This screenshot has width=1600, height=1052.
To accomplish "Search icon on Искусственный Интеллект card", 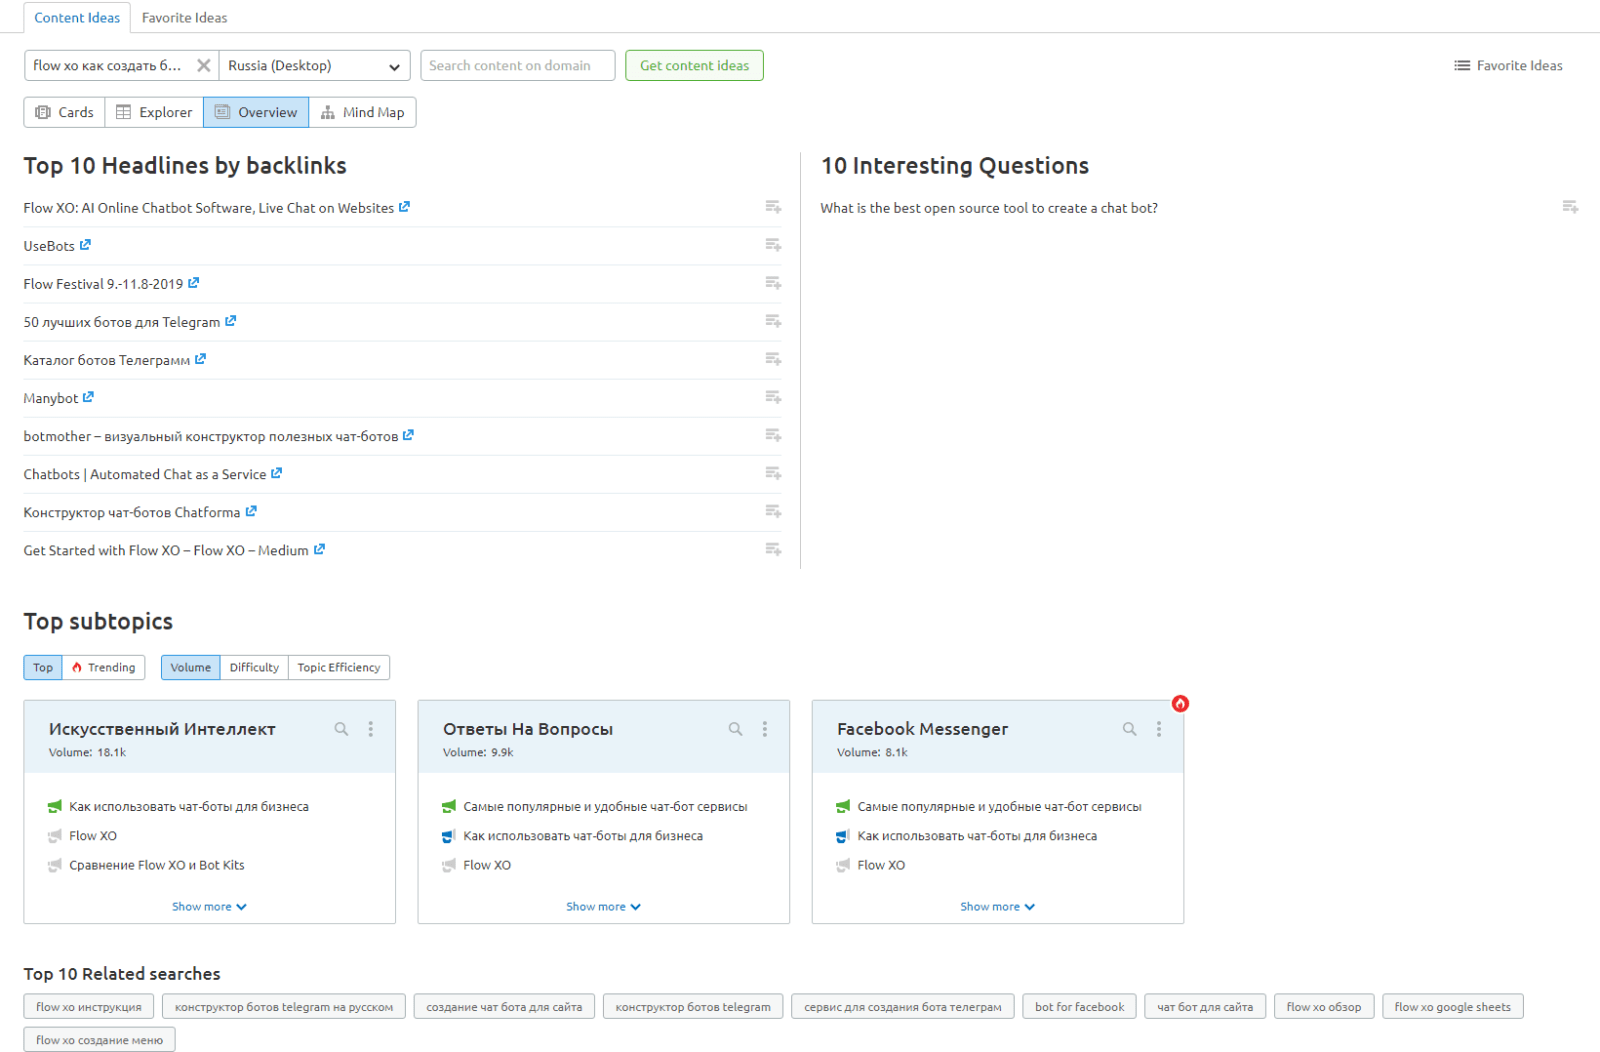I will 341,729.
